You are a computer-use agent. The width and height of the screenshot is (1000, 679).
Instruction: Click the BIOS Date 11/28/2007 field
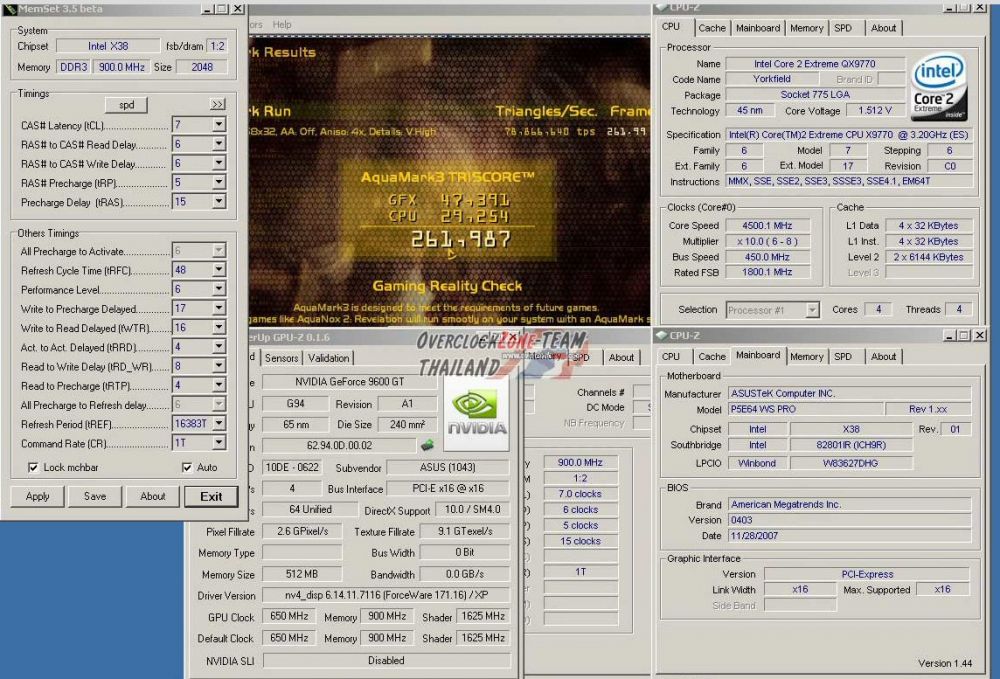[849, 536]
